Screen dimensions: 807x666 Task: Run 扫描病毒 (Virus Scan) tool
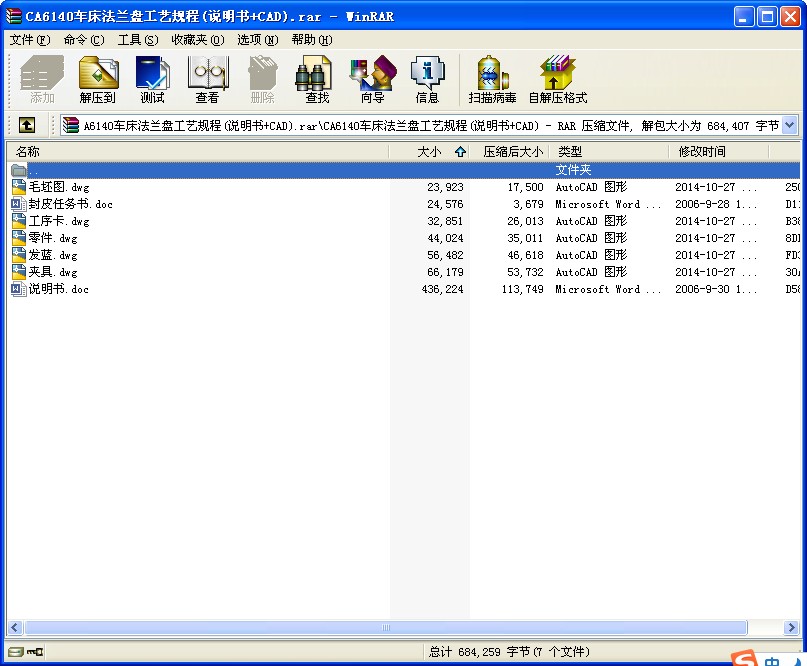[492, 79]
